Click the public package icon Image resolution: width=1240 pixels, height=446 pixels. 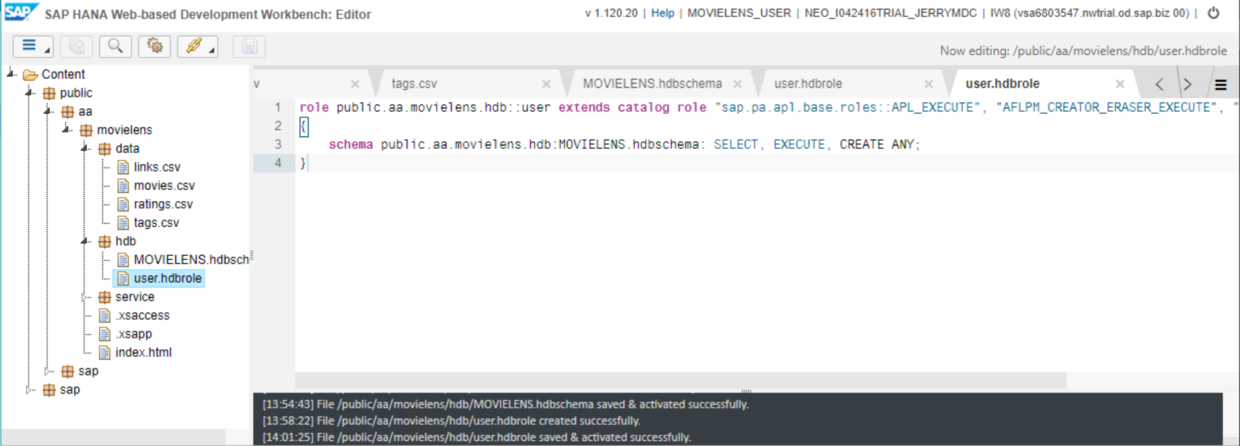click(x=49, y=93)
